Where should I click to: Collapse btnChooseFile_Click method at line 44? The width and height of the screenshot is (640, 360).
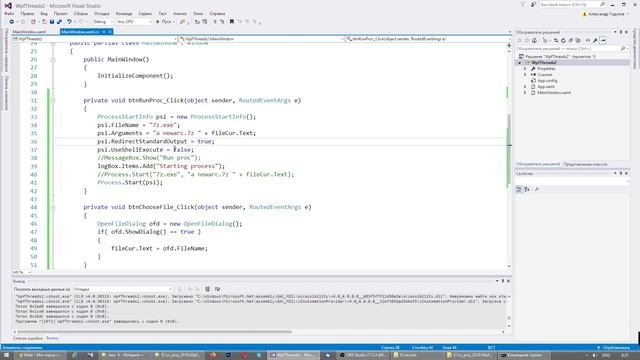pos(53,207)
